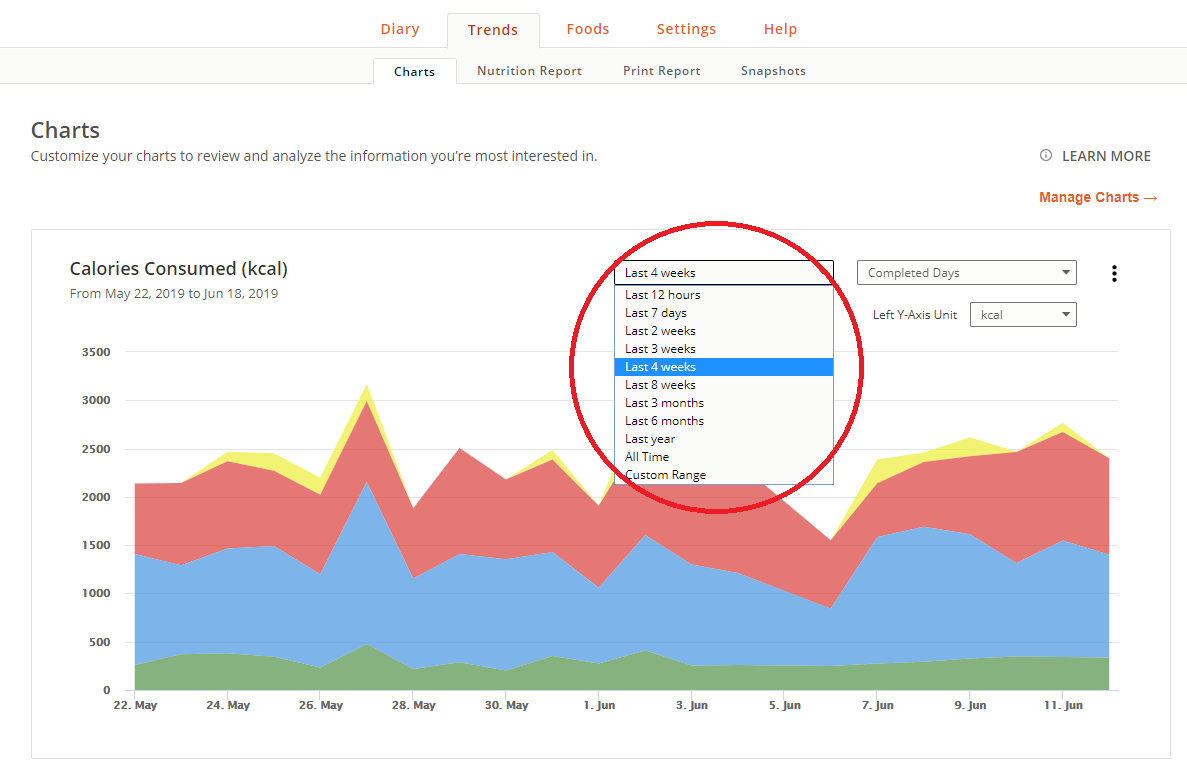Pick Last 2 weeks option

click(724, 331)
